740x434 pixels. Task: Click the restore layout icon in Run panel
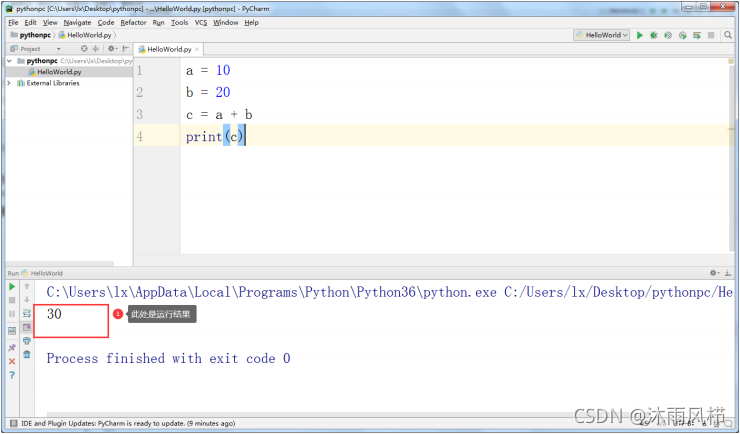click(12, 331)
